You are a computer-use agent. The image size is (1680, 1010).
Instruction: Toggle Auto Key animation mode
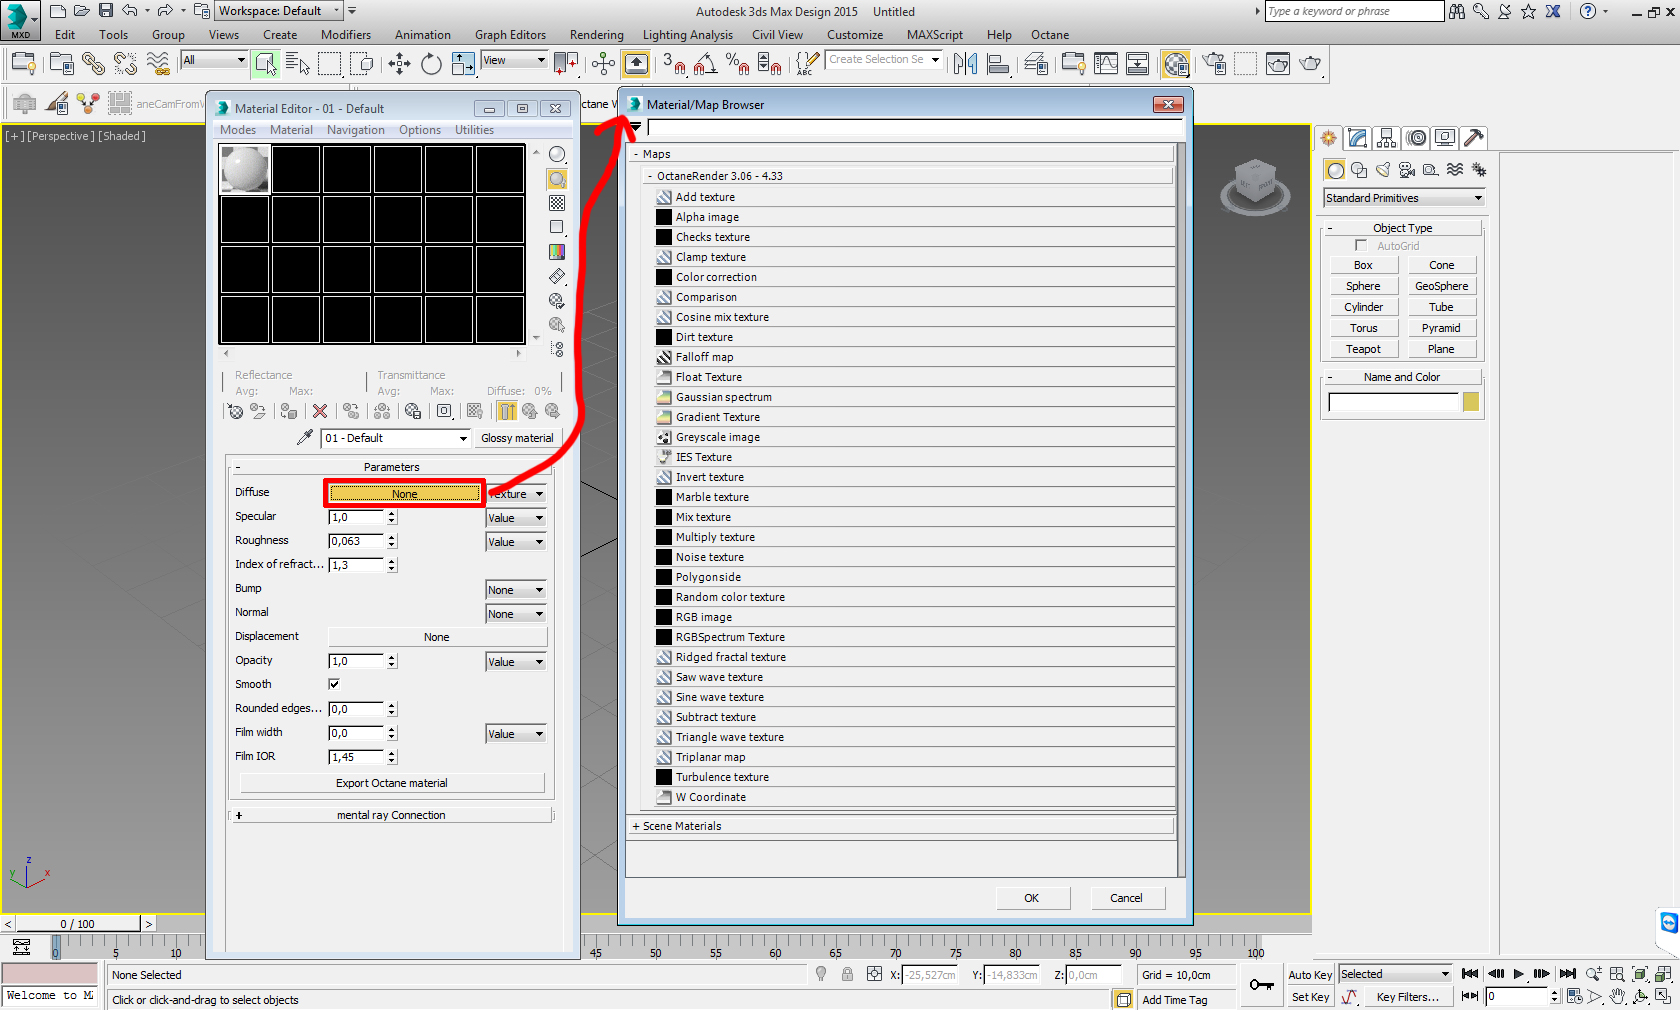tap(1310, 975)
